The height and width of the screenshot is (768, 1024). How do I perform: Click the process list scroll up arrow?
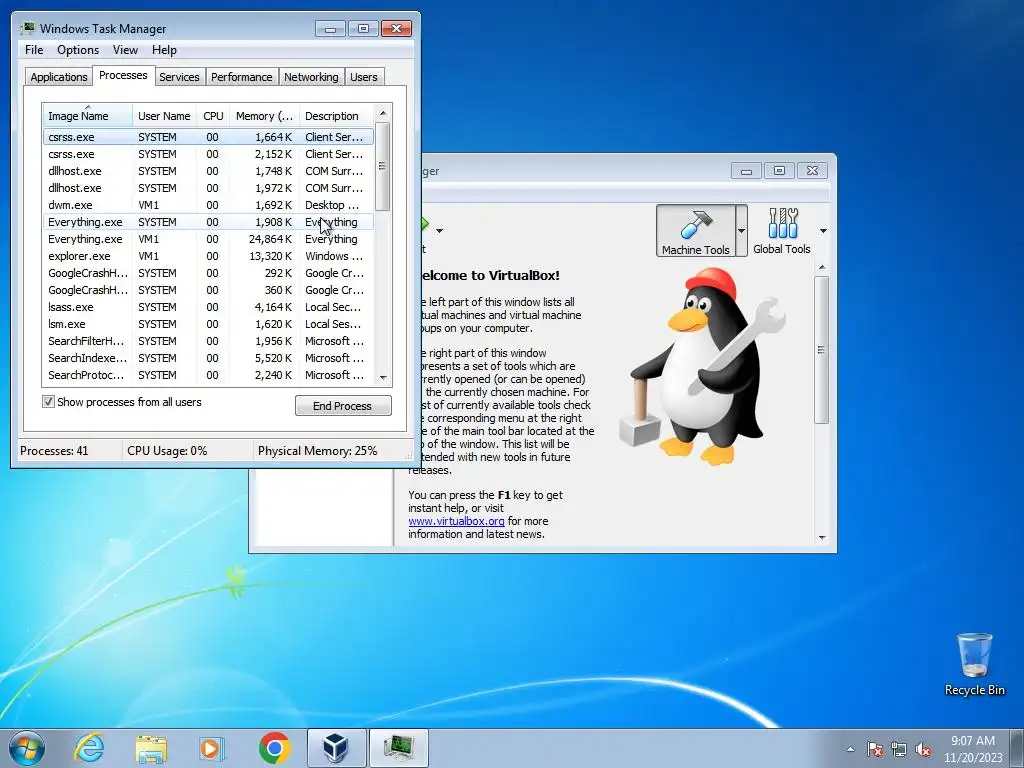[x=383, y=113]
